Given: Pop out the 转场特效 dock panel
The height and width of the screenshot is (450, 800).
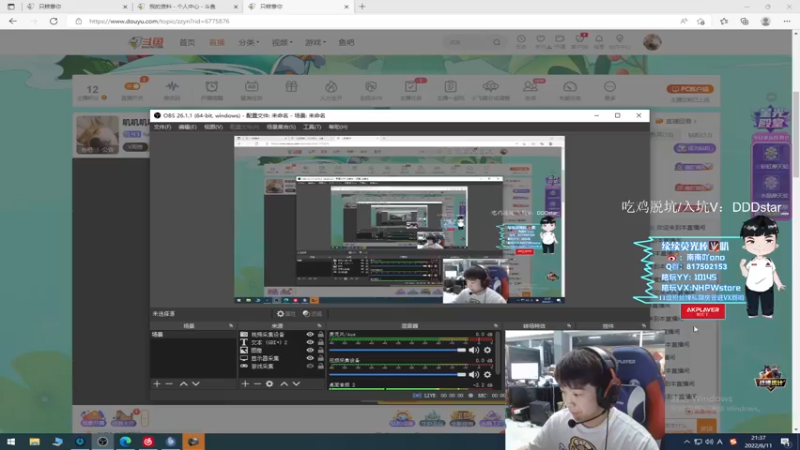Looking at the screenshot, I should click(569, 326).
